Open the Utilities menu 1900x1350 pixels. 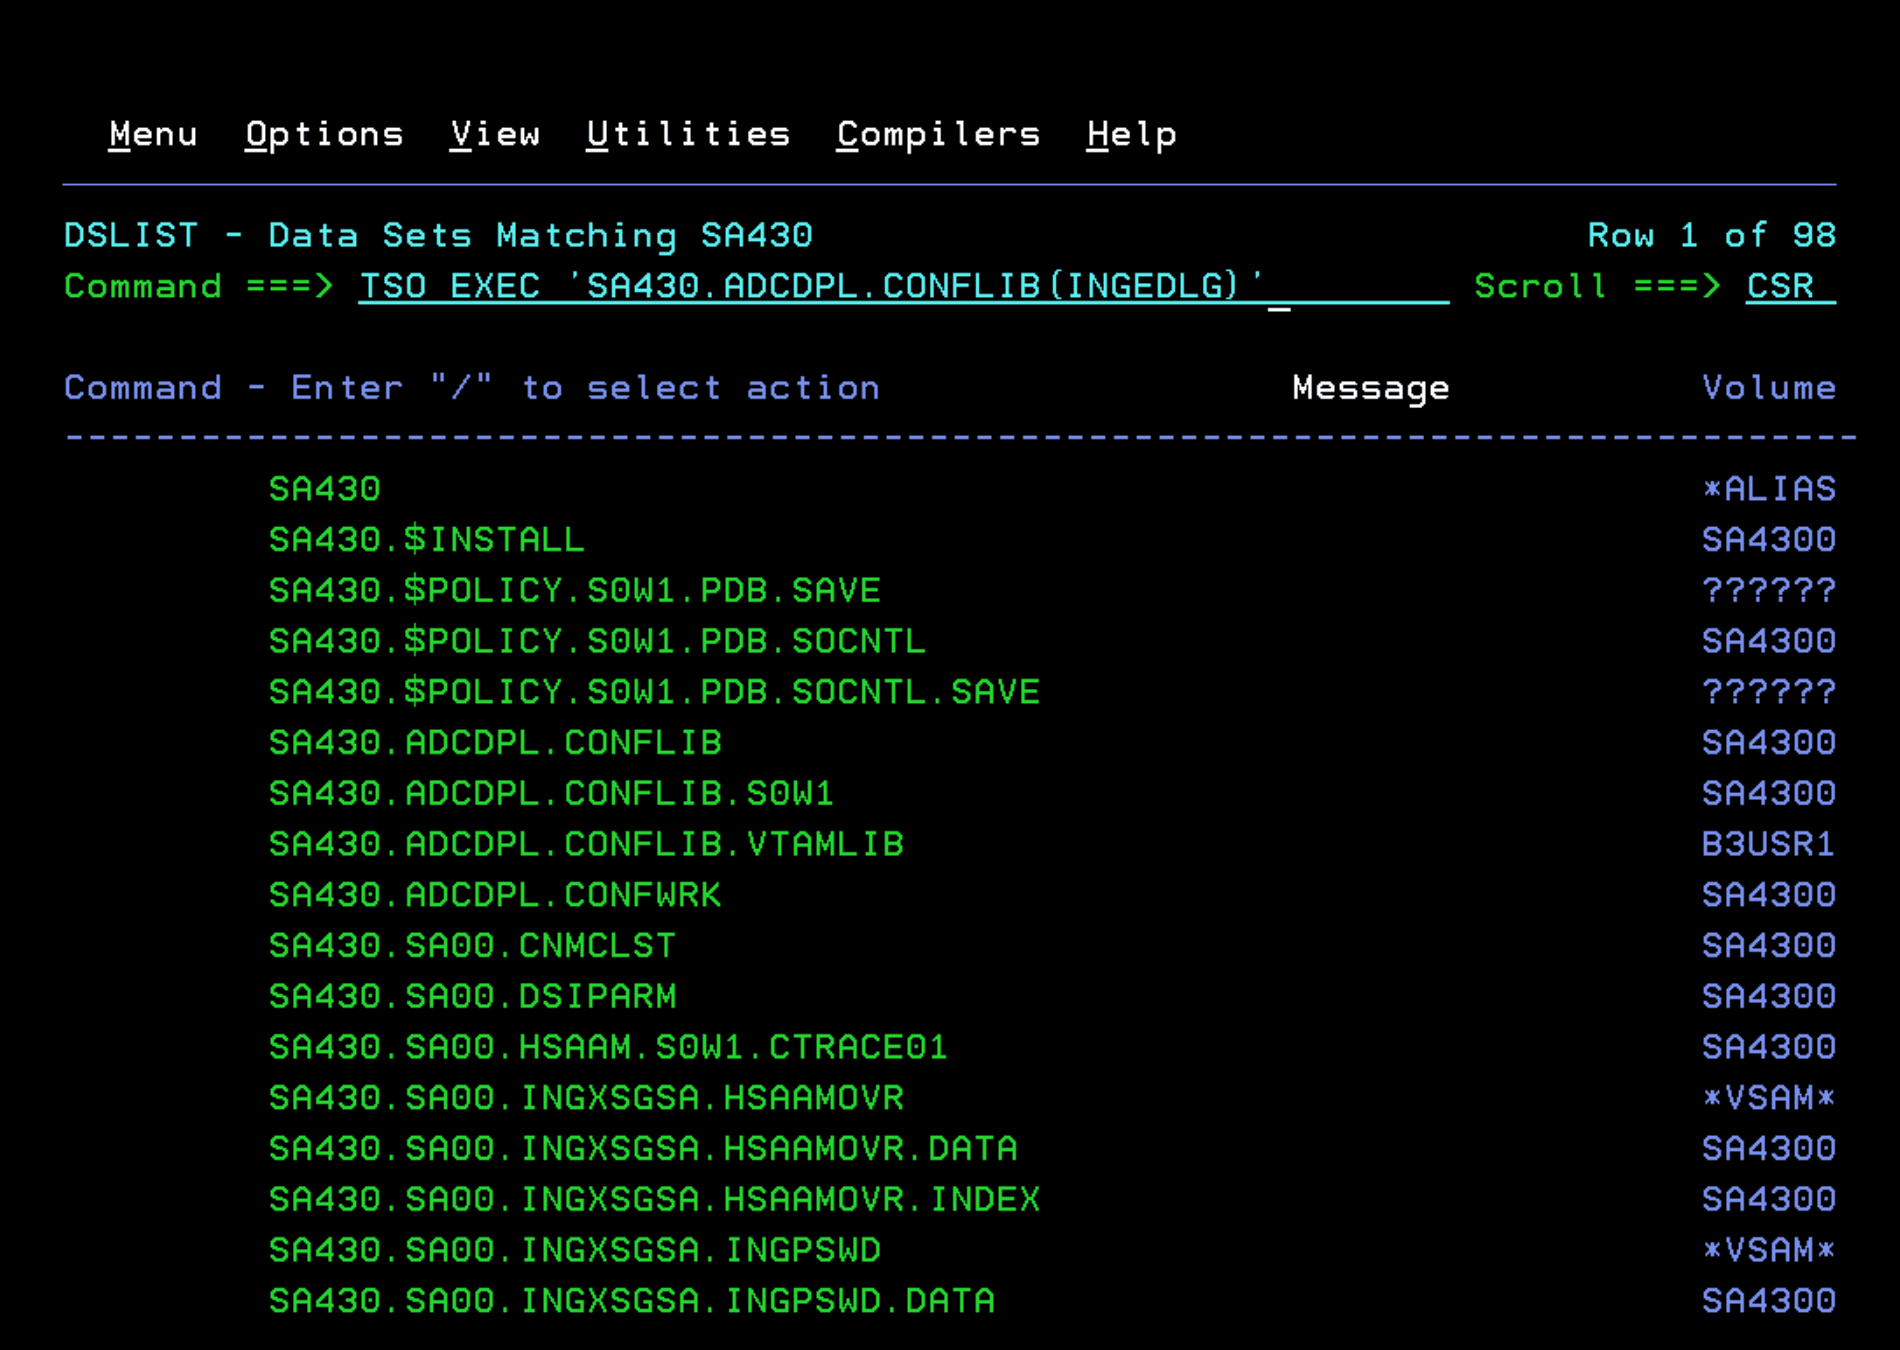(x=688, y=134)
